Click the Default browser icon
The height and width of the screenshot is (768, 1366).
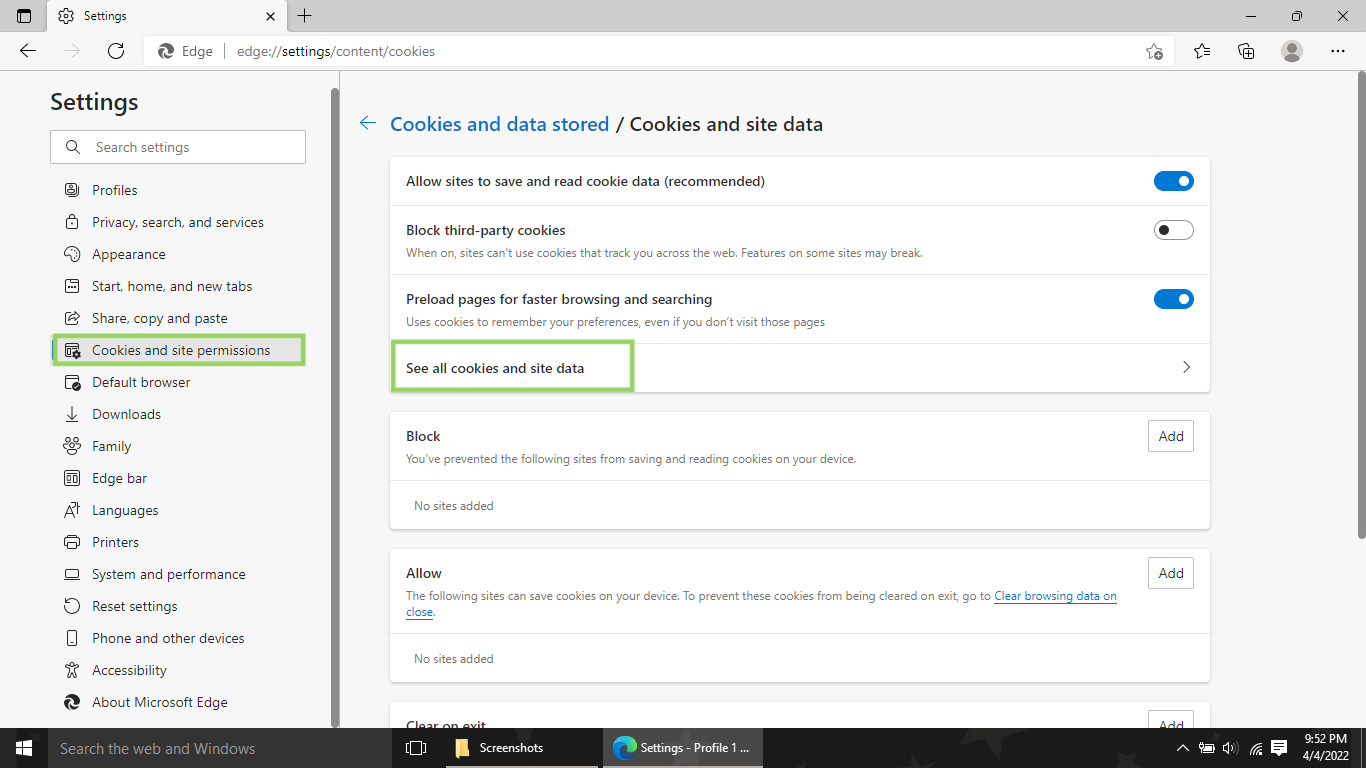click(x=72, y=382)
